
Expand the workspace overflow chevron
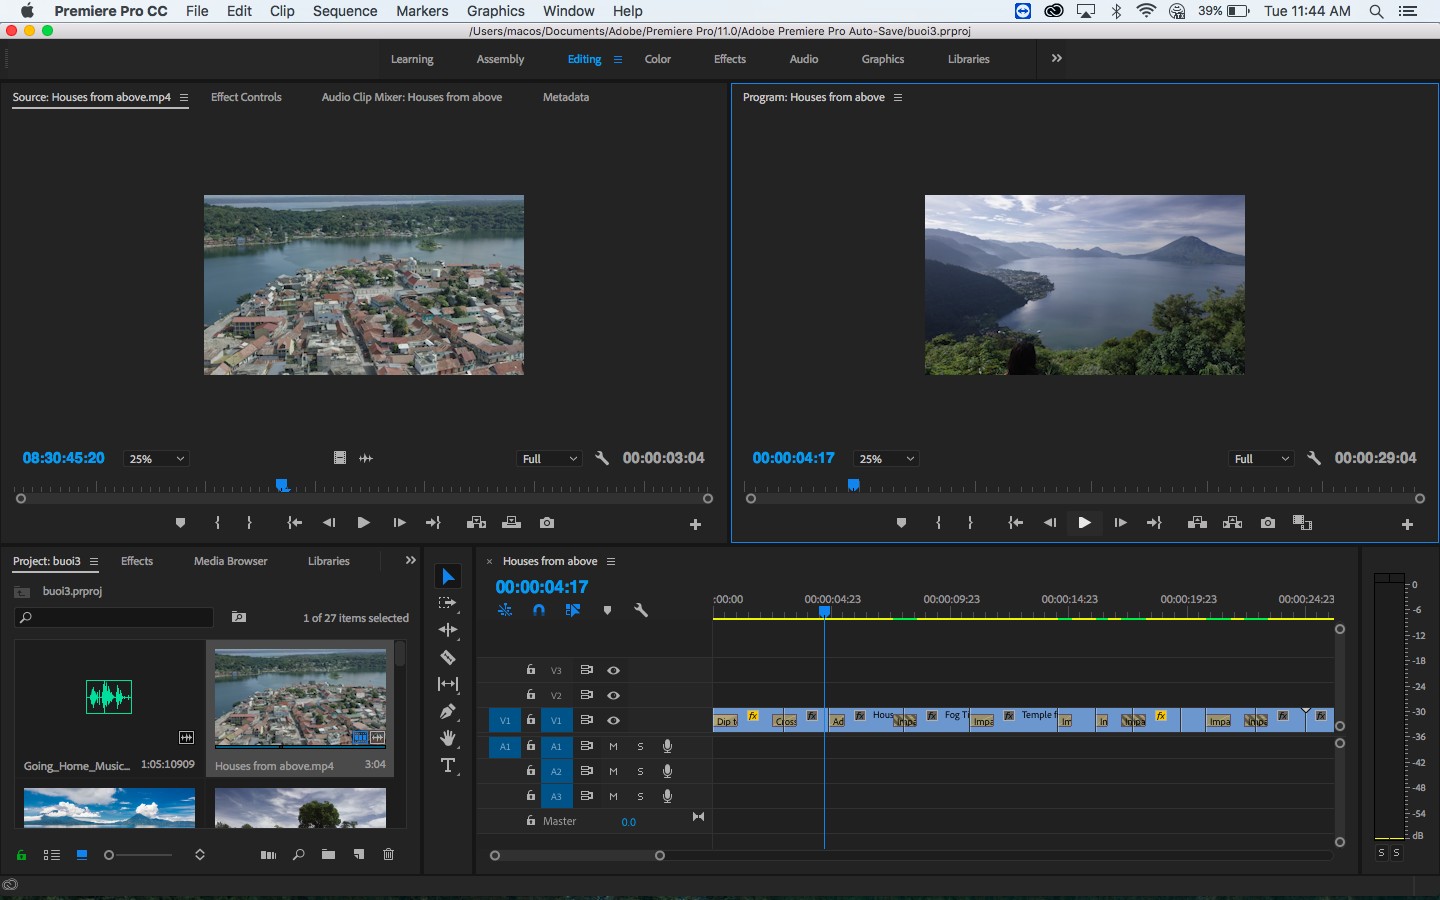coord(1057,58)
